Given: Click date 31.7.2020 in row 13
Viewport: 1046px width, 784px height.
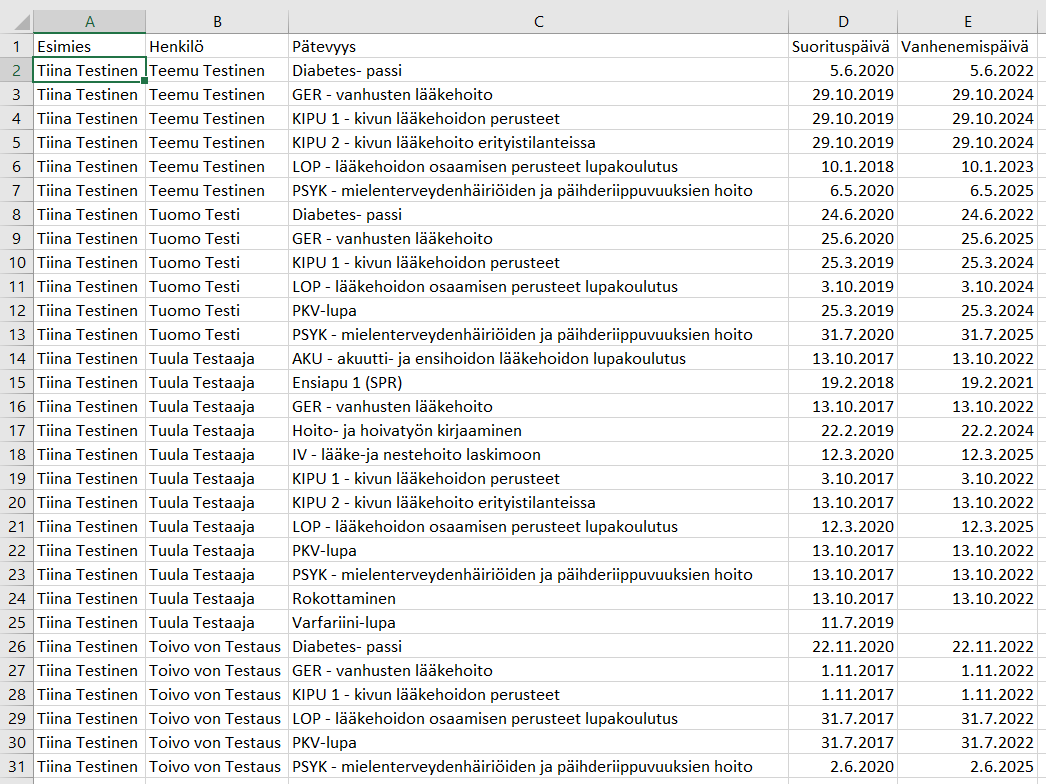Looking at the screenshot, I should 843,334.
